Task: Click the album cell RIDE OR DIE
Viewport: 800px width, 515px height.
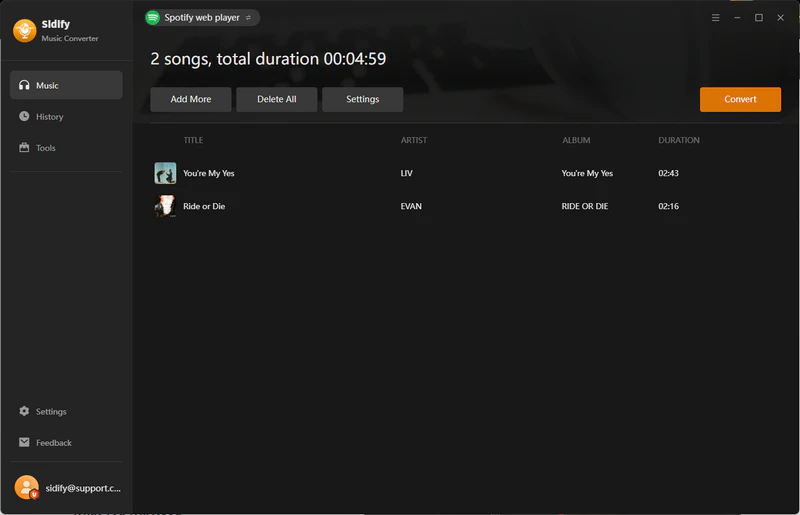Action: click(585, 206)
